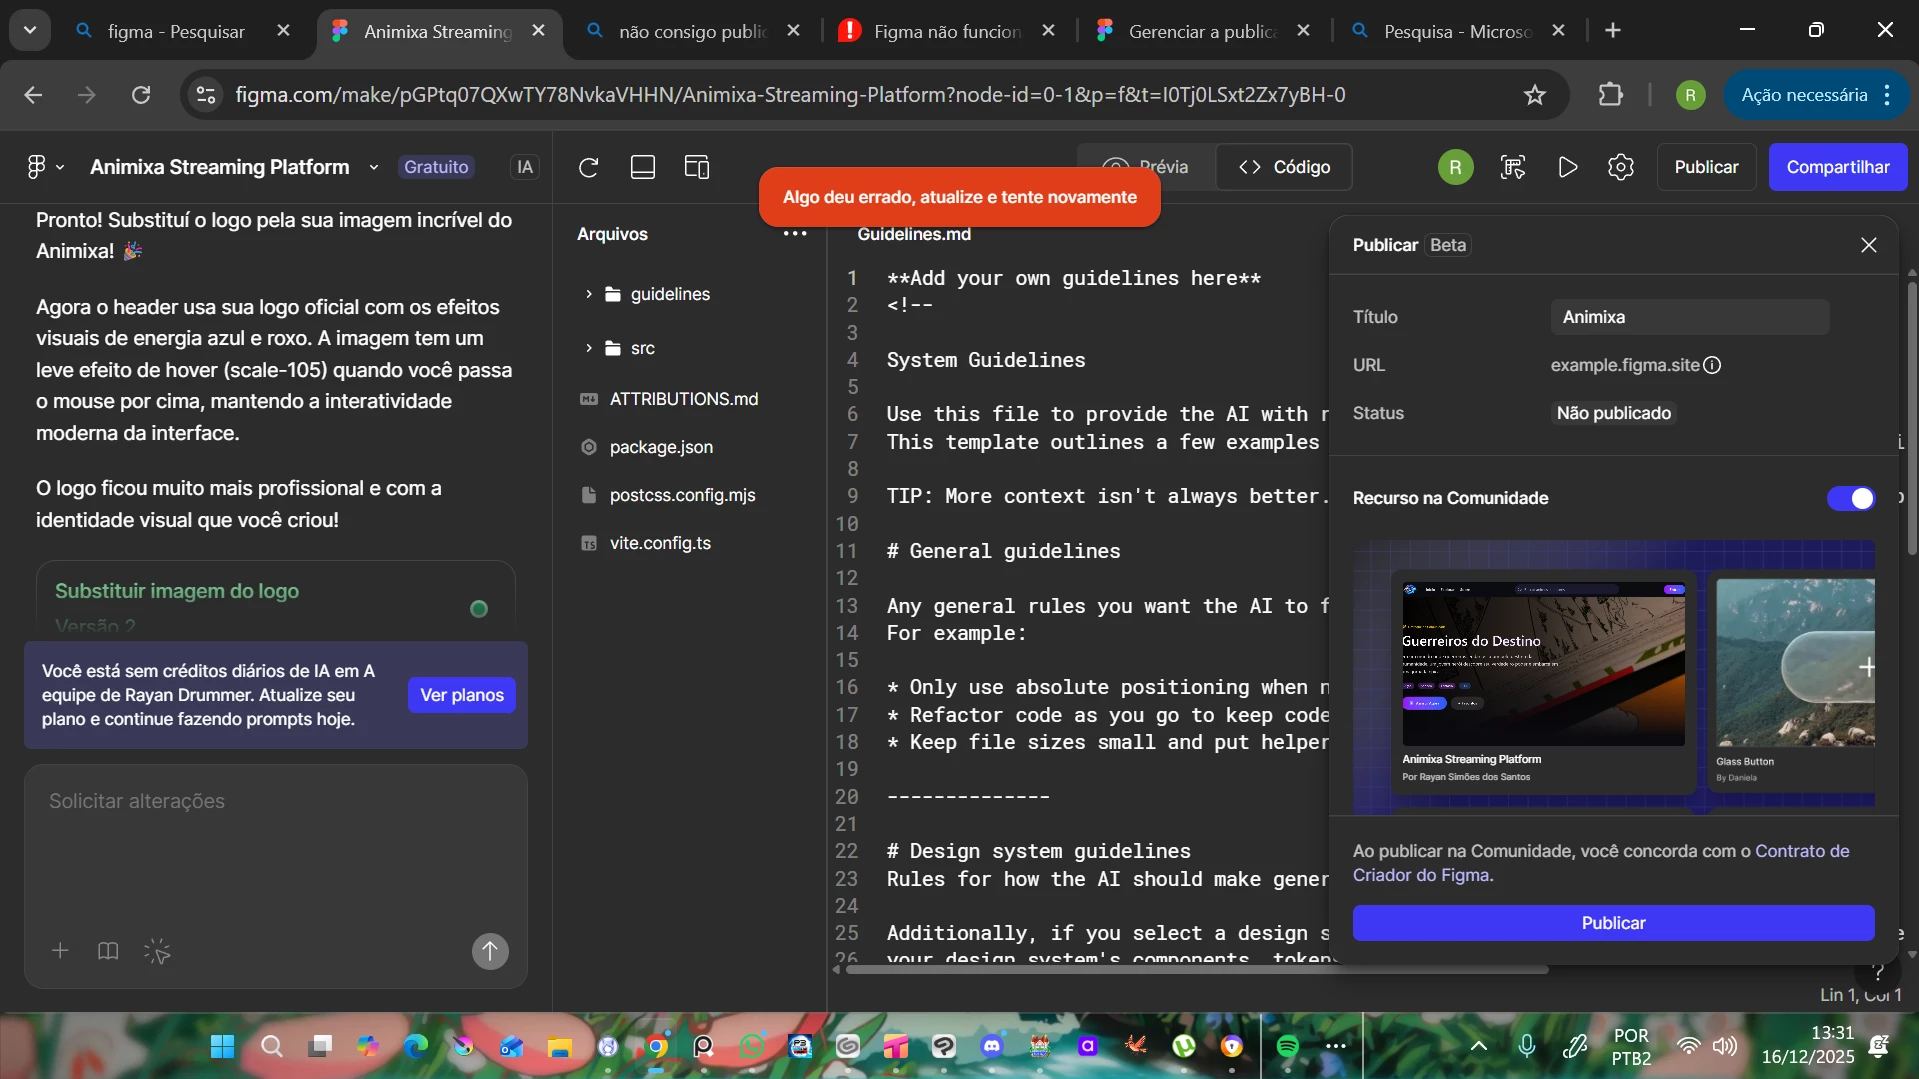Open Windows taskbar search
The height and width of the screenshot is (1079, 1919).
pyautogui.click(x=271, y=1046)
